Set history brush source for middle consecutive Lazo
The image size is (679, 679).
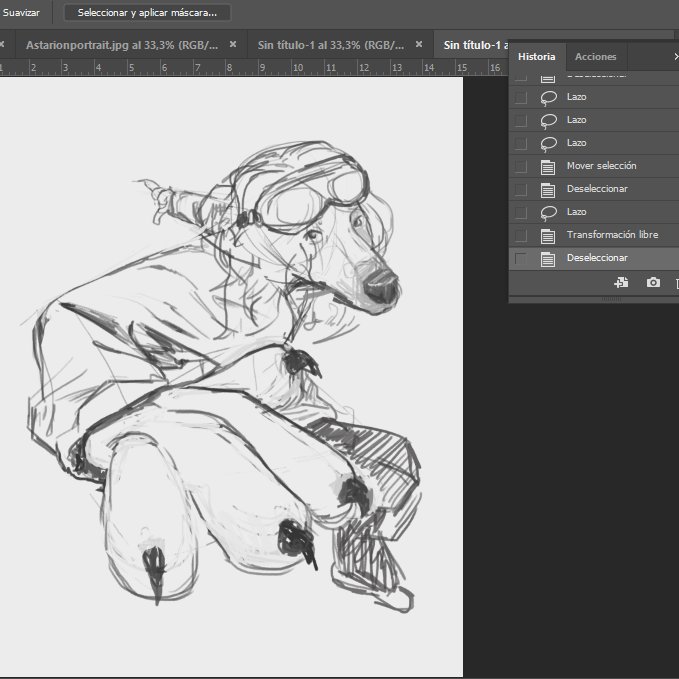pos(521,120)
